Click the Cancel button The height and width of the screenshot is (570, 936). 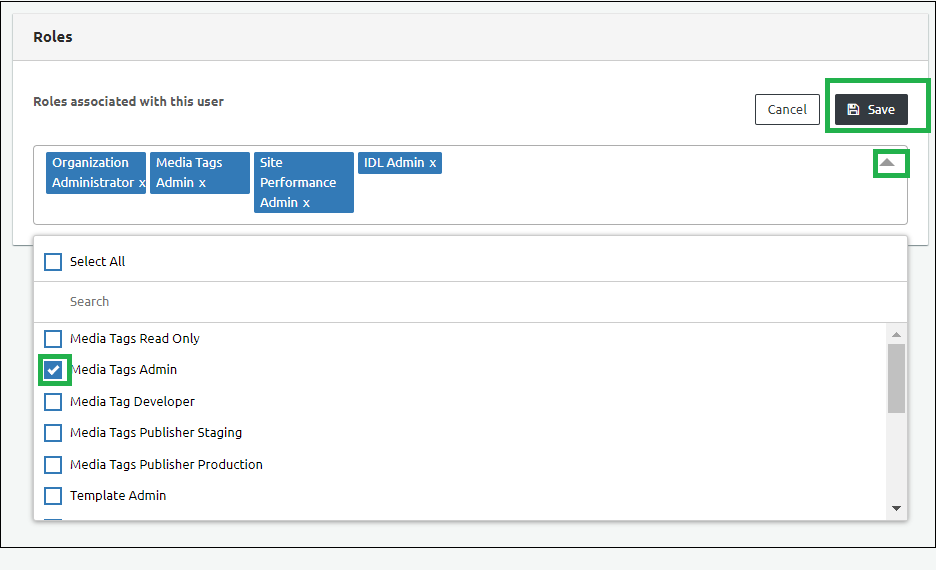click(787, 110)
